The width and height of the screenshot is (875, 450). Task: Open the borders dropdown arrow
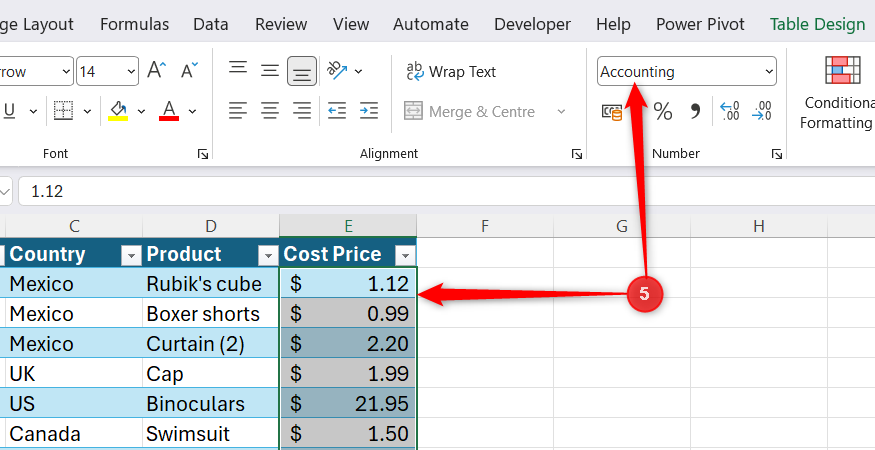[87, 112]
